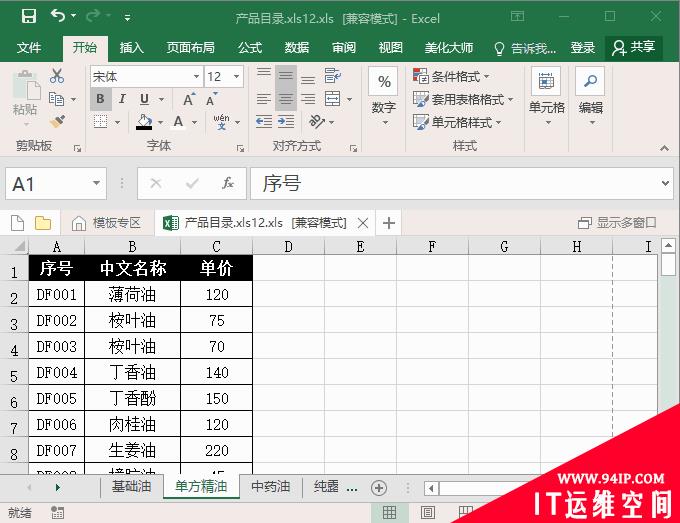Select the Format Painter brush
Image resolution: width=680 pixels, height=523 pixels.
point(57,121)
